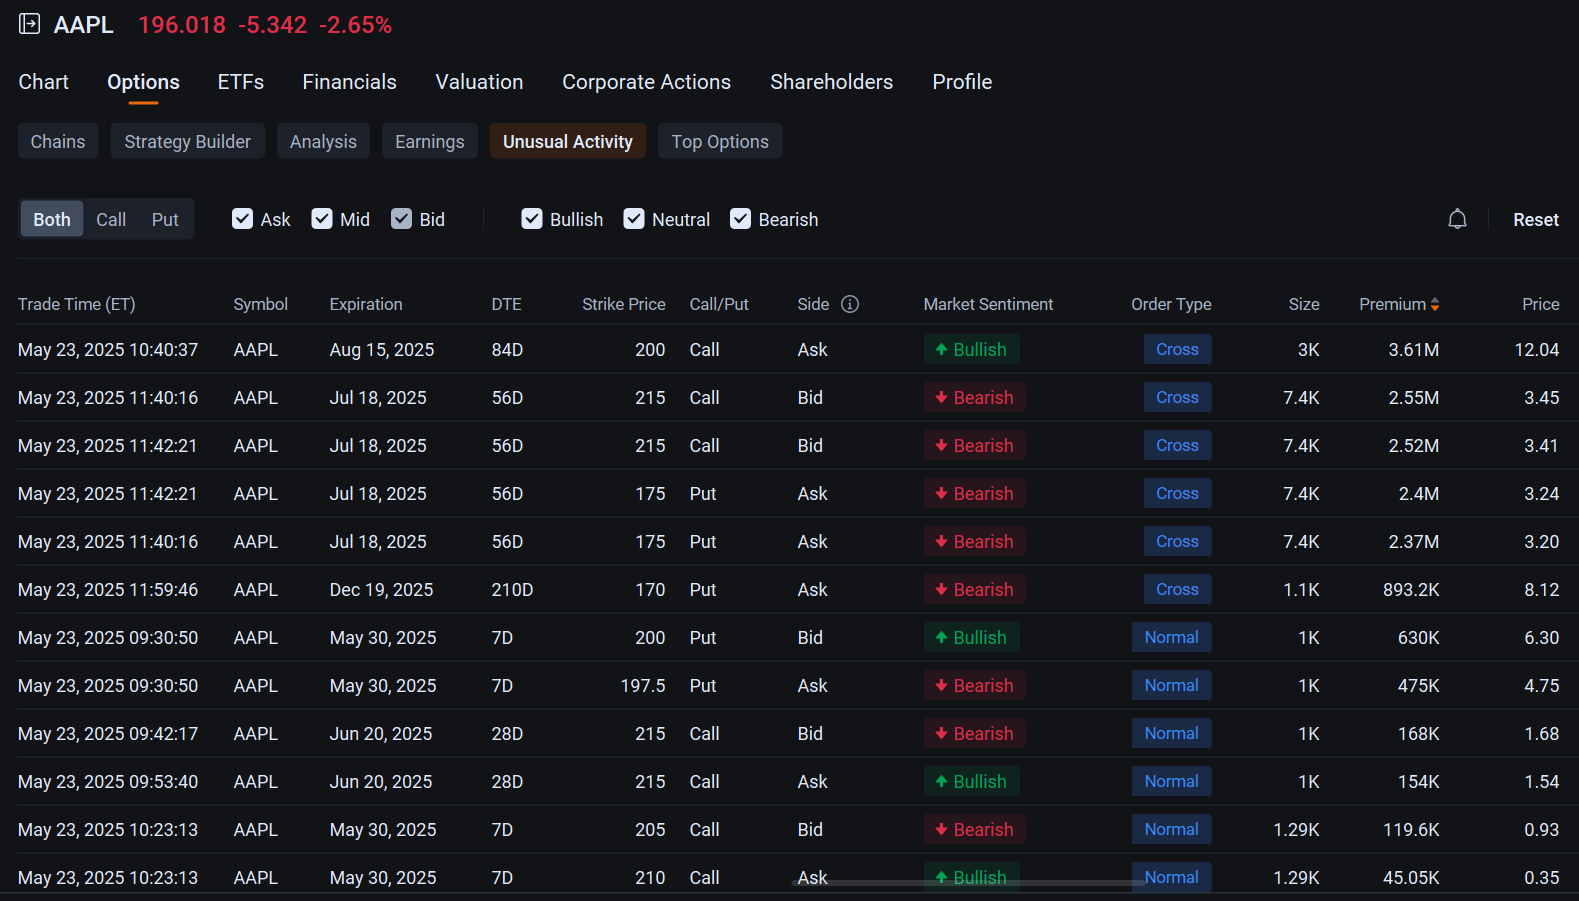This screenshot has width=1579, height=901.
Task: Click the Trade Time (ET) column header
Action: point(76,304)
